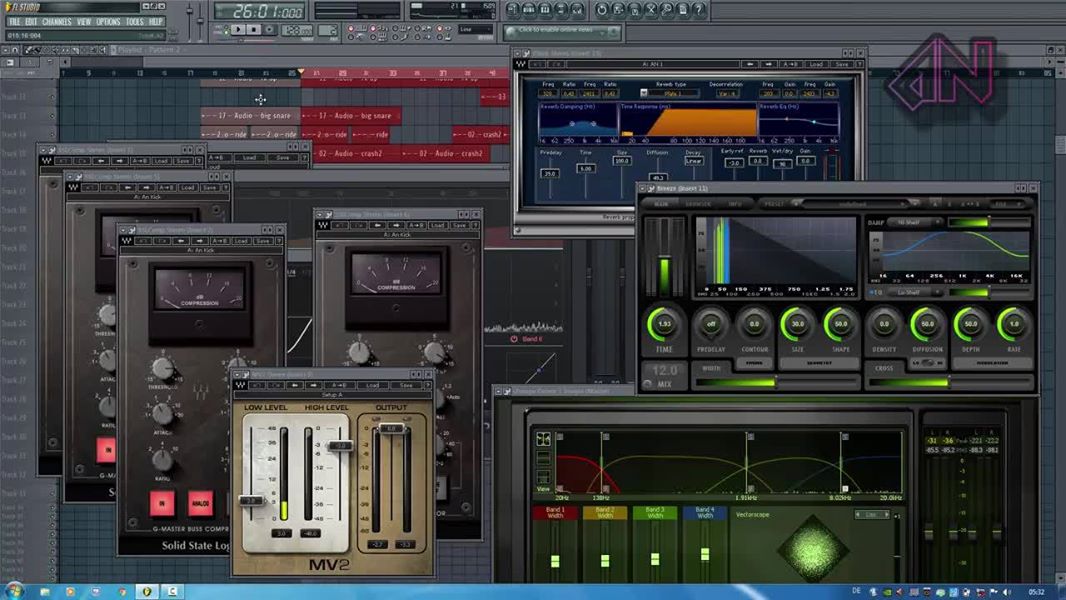Click the Linear decay button in reverb
The width and height of the screenshot is (1066, 600).
pyautogui.click(x=693, y=161)
